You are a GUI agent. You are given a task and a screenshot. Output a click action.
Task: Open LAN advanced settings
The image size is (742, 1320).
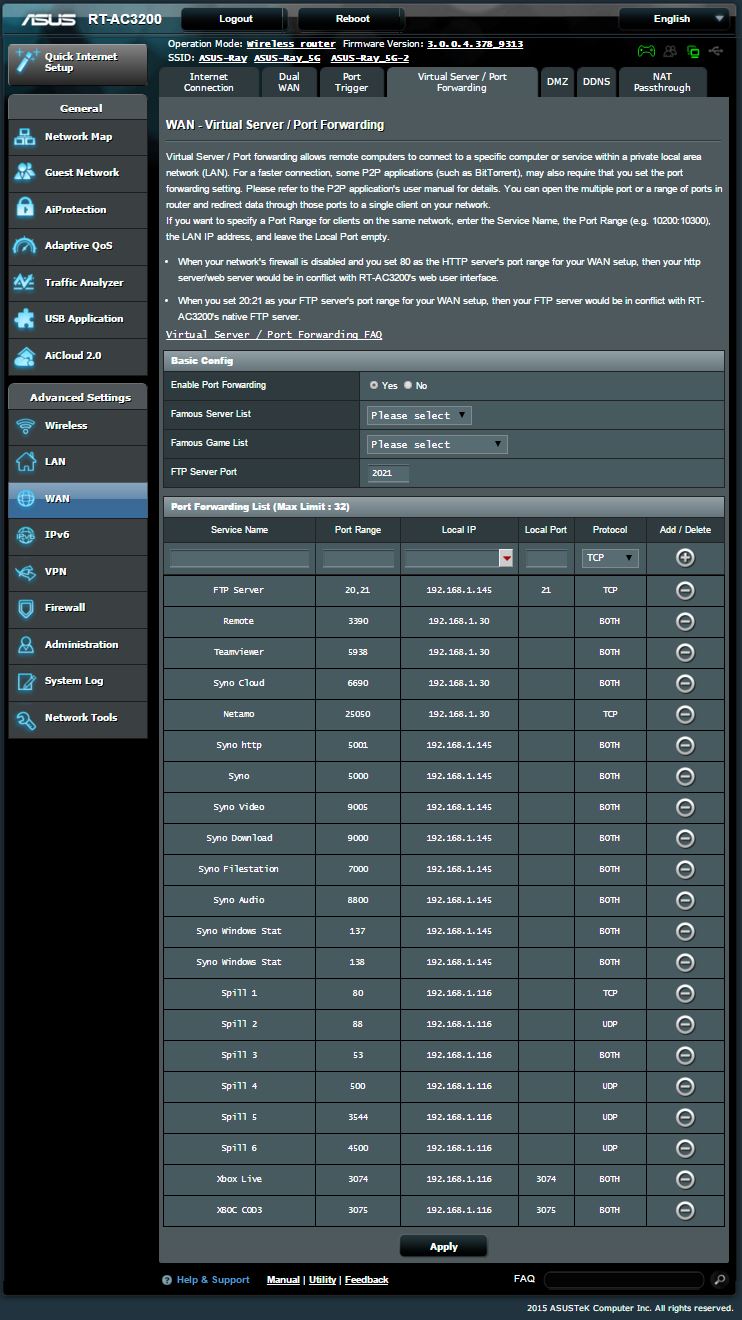pos(78,462)
